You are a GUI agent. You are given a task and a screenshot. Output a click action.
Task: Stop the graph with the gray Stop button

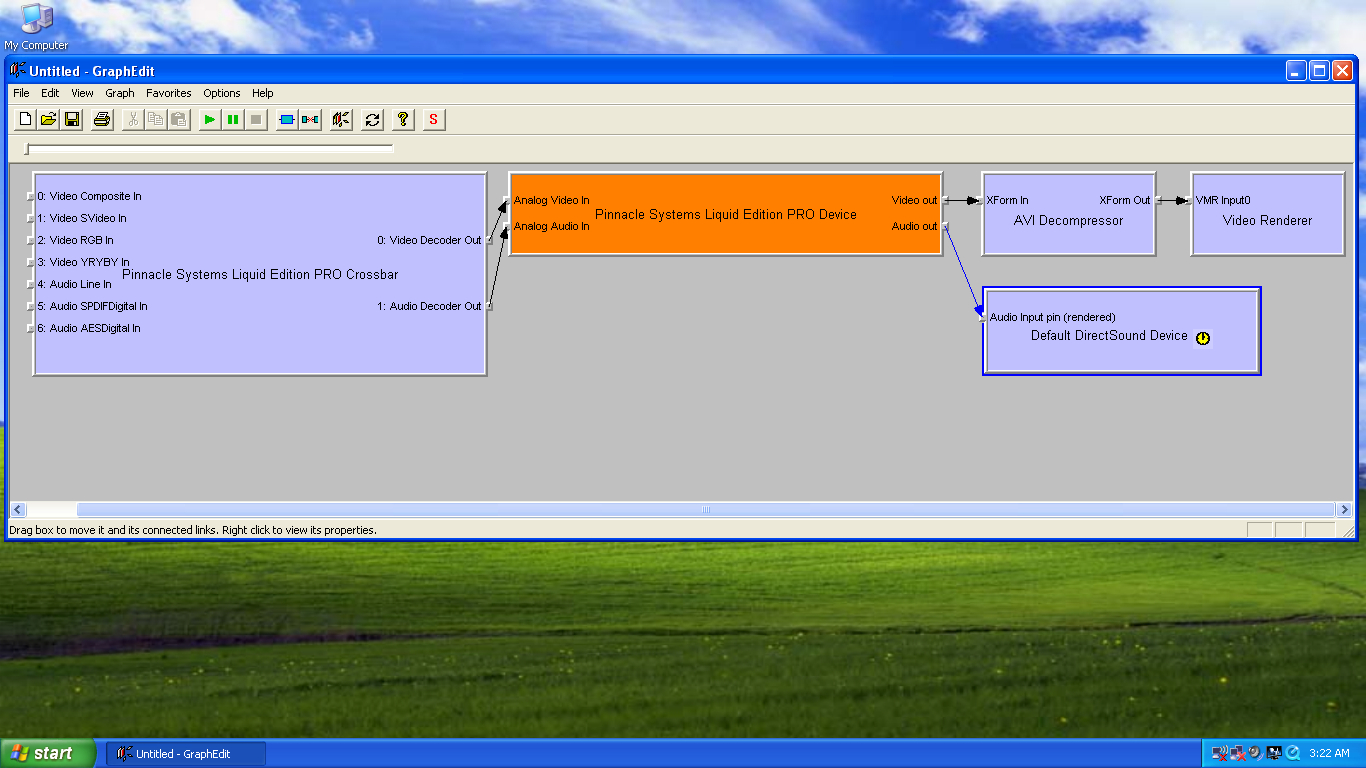pyautogui.click(x=255, y=119)
